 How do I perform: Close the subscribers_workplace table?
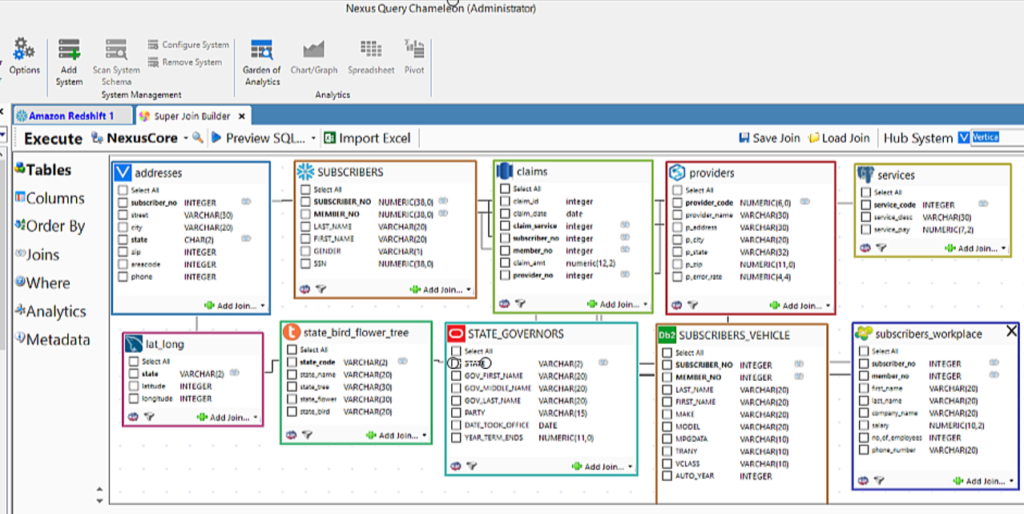(1011, 332)
